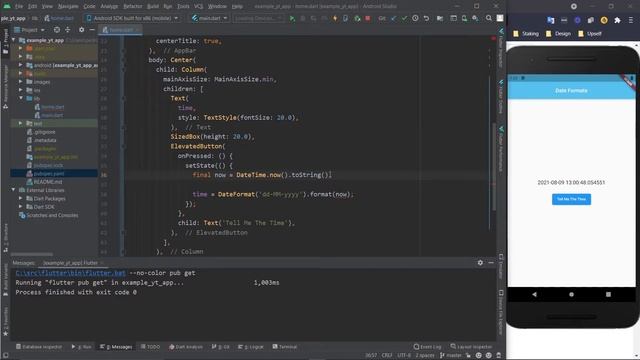Open the Build menu
Image resolution: width=640 pixels, height=360 pixels.
pyautogui.click(x=153, y=6)
